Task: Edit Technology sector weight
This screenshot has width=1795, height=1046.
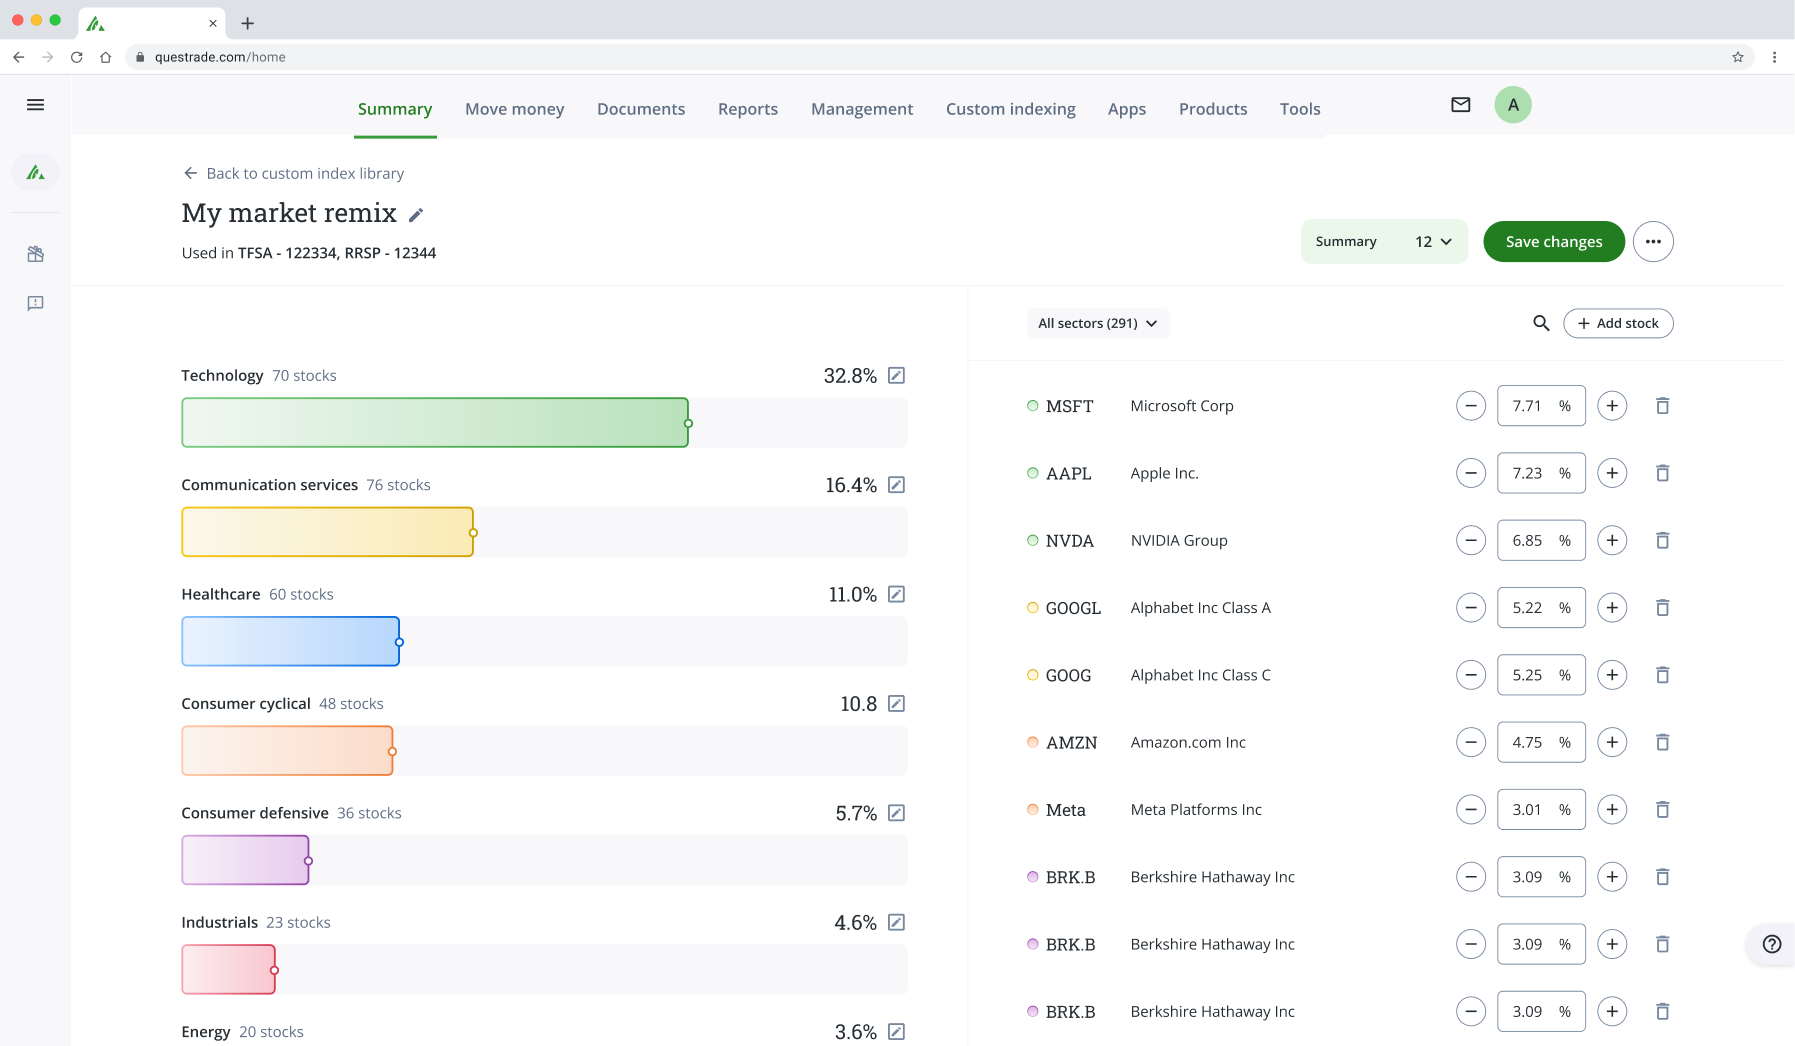Action: point(897,375)
